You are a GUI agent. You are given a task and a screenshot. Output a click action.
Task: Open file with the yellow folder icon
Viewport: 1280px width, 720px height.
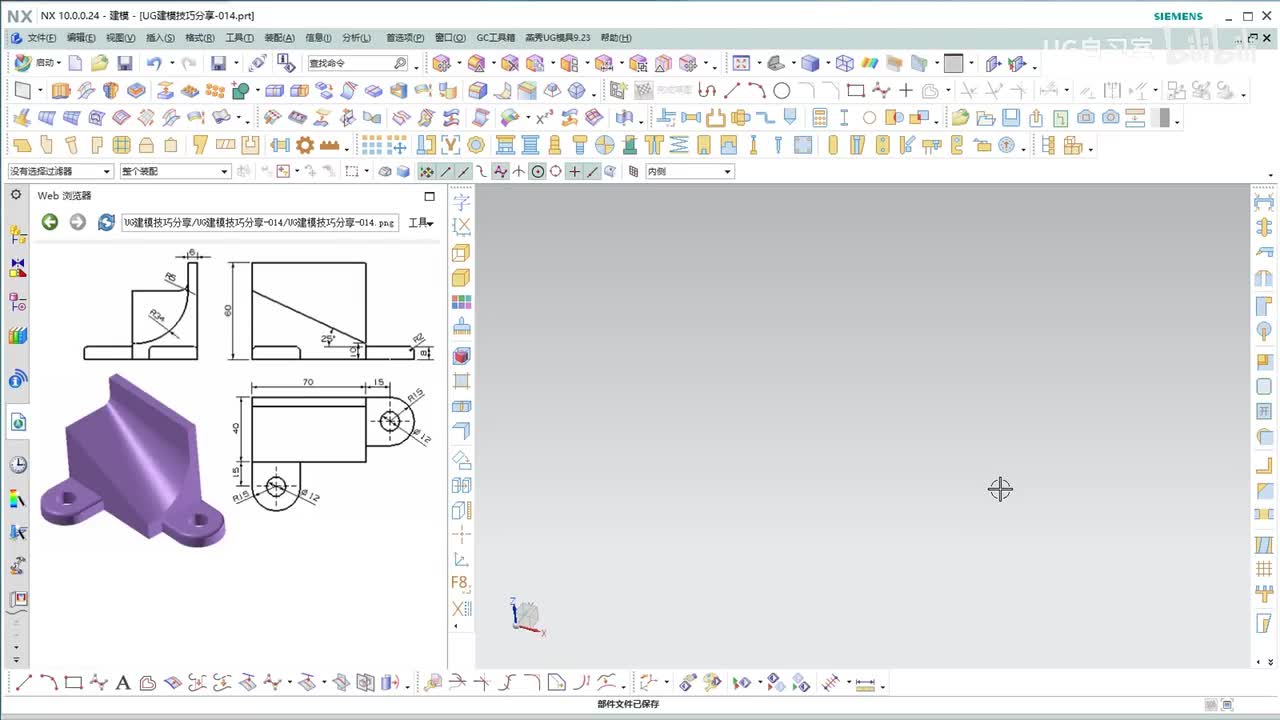[x=99, y=63]
